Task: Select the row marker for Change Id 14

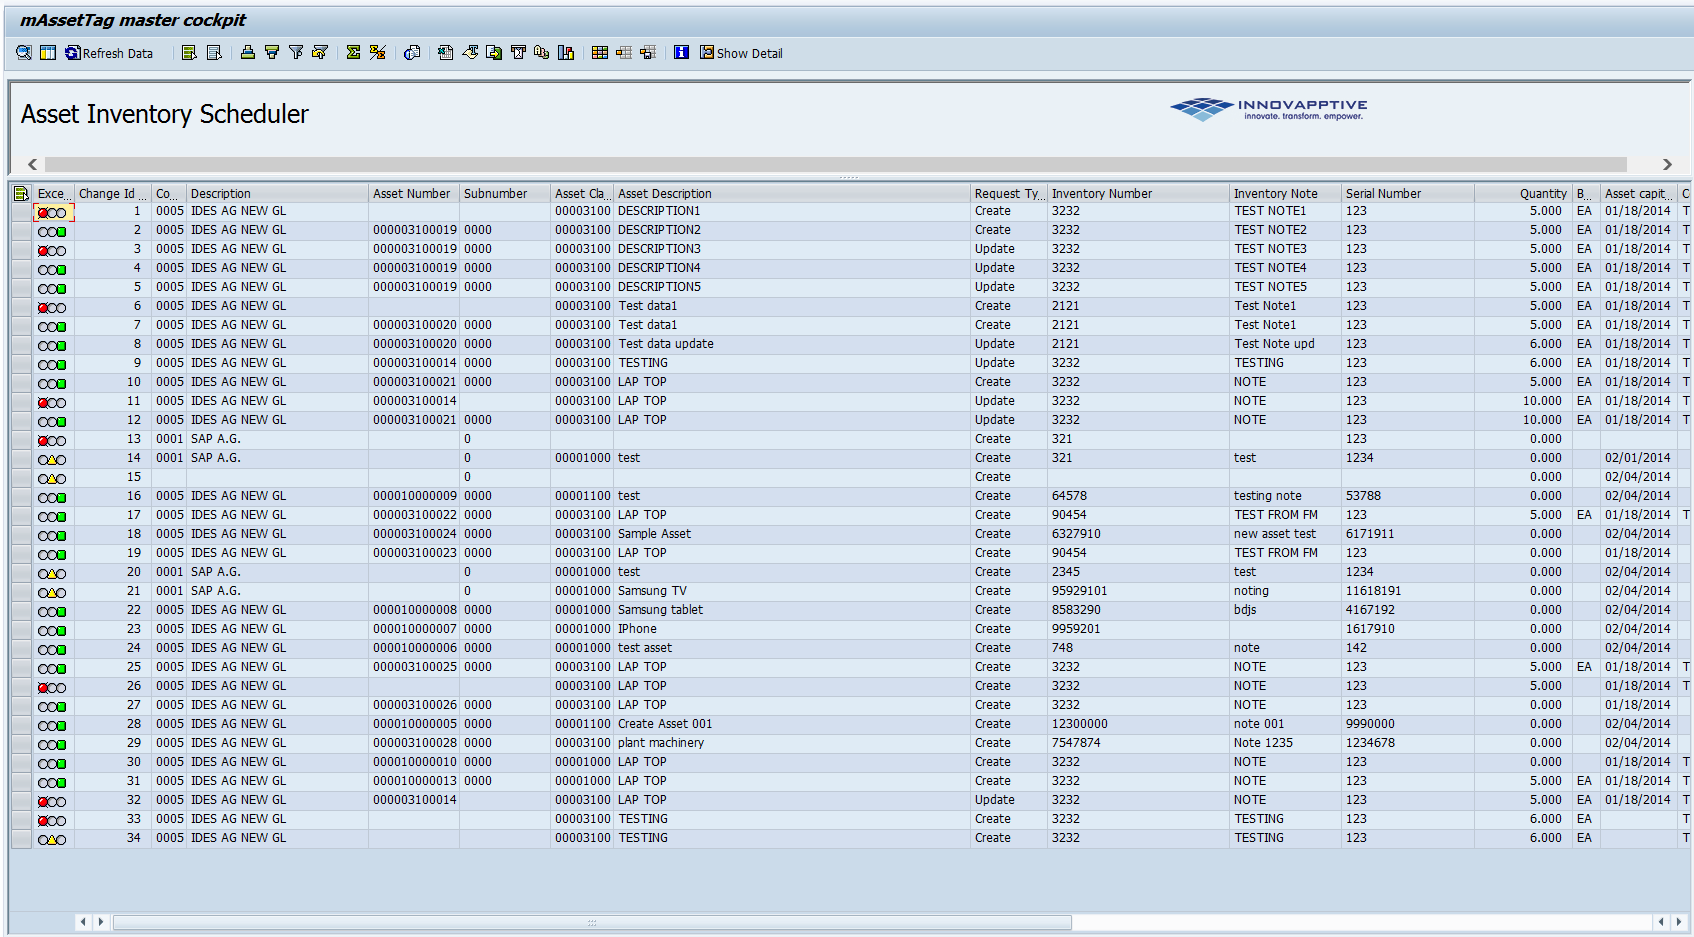Action: tap(21, 459)
